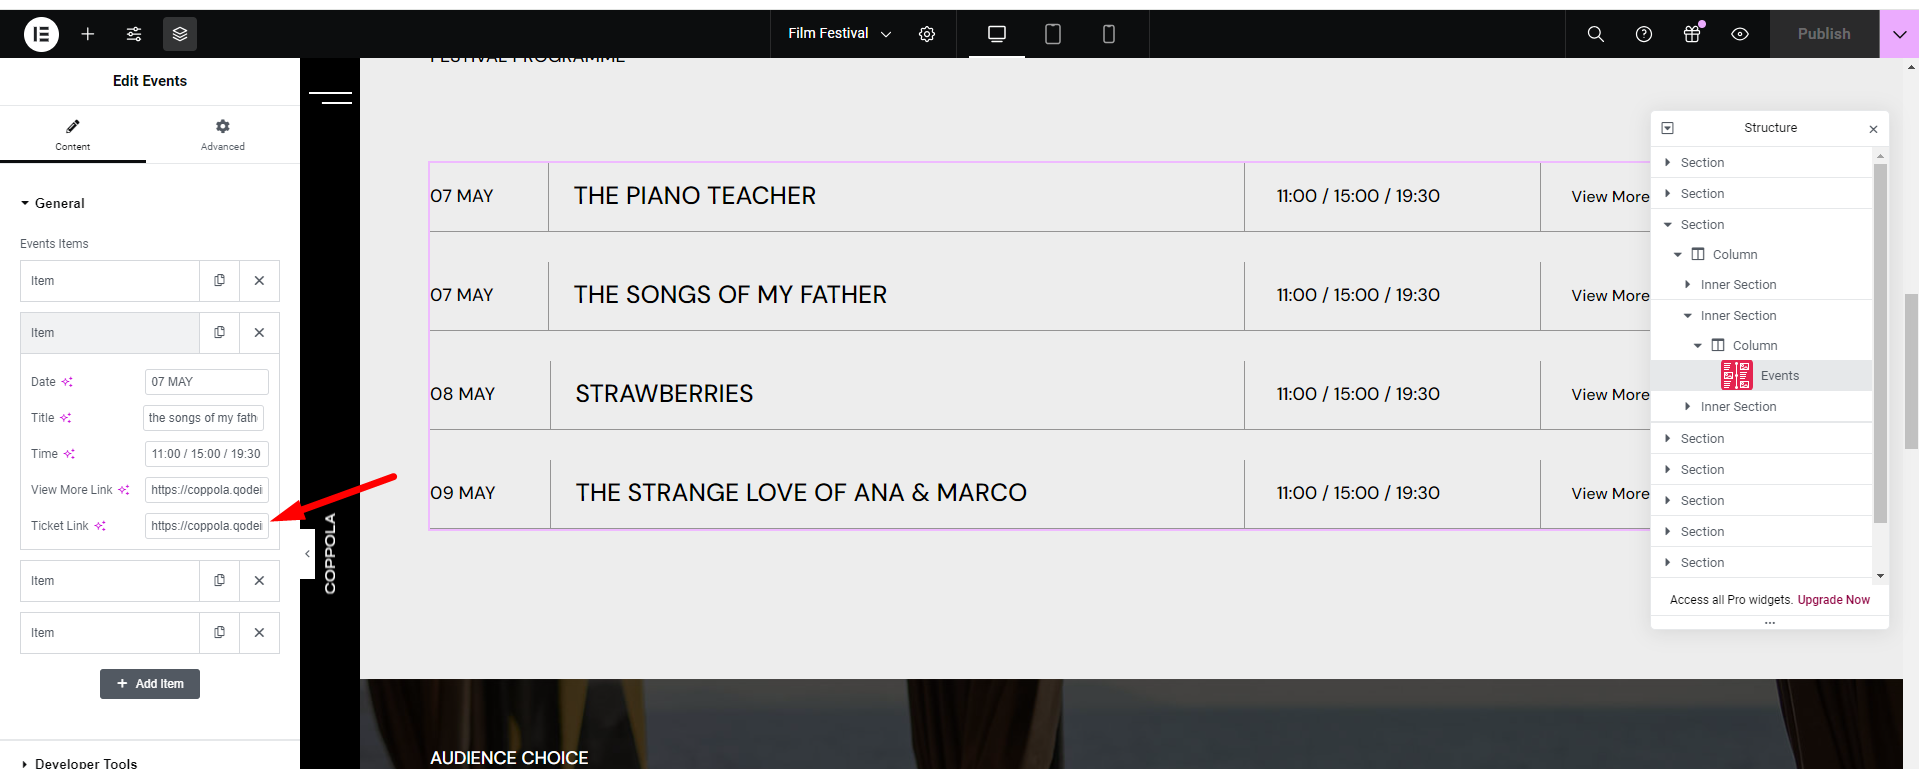
Task: Open What's New gift icon
Action: tap(1692, 34)
